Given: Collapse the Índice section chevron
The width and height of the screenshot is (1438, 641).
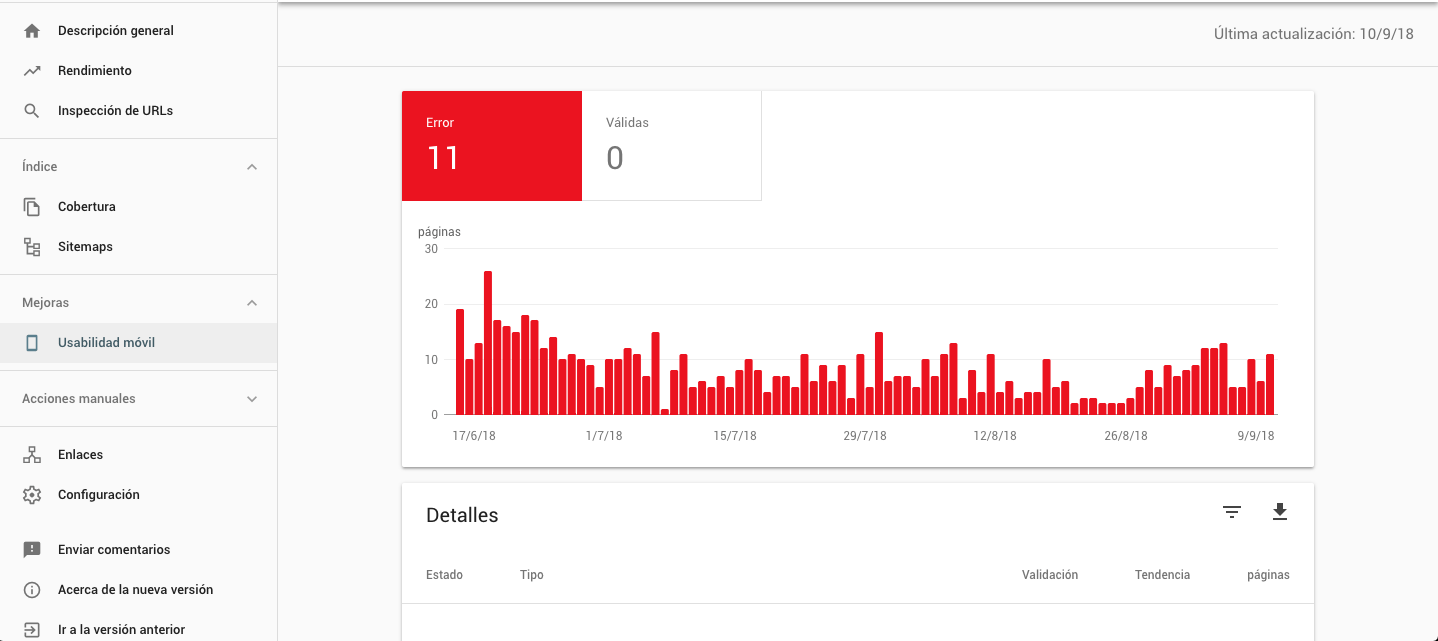Looking at the screenshot, I should (x=252, y=167).
